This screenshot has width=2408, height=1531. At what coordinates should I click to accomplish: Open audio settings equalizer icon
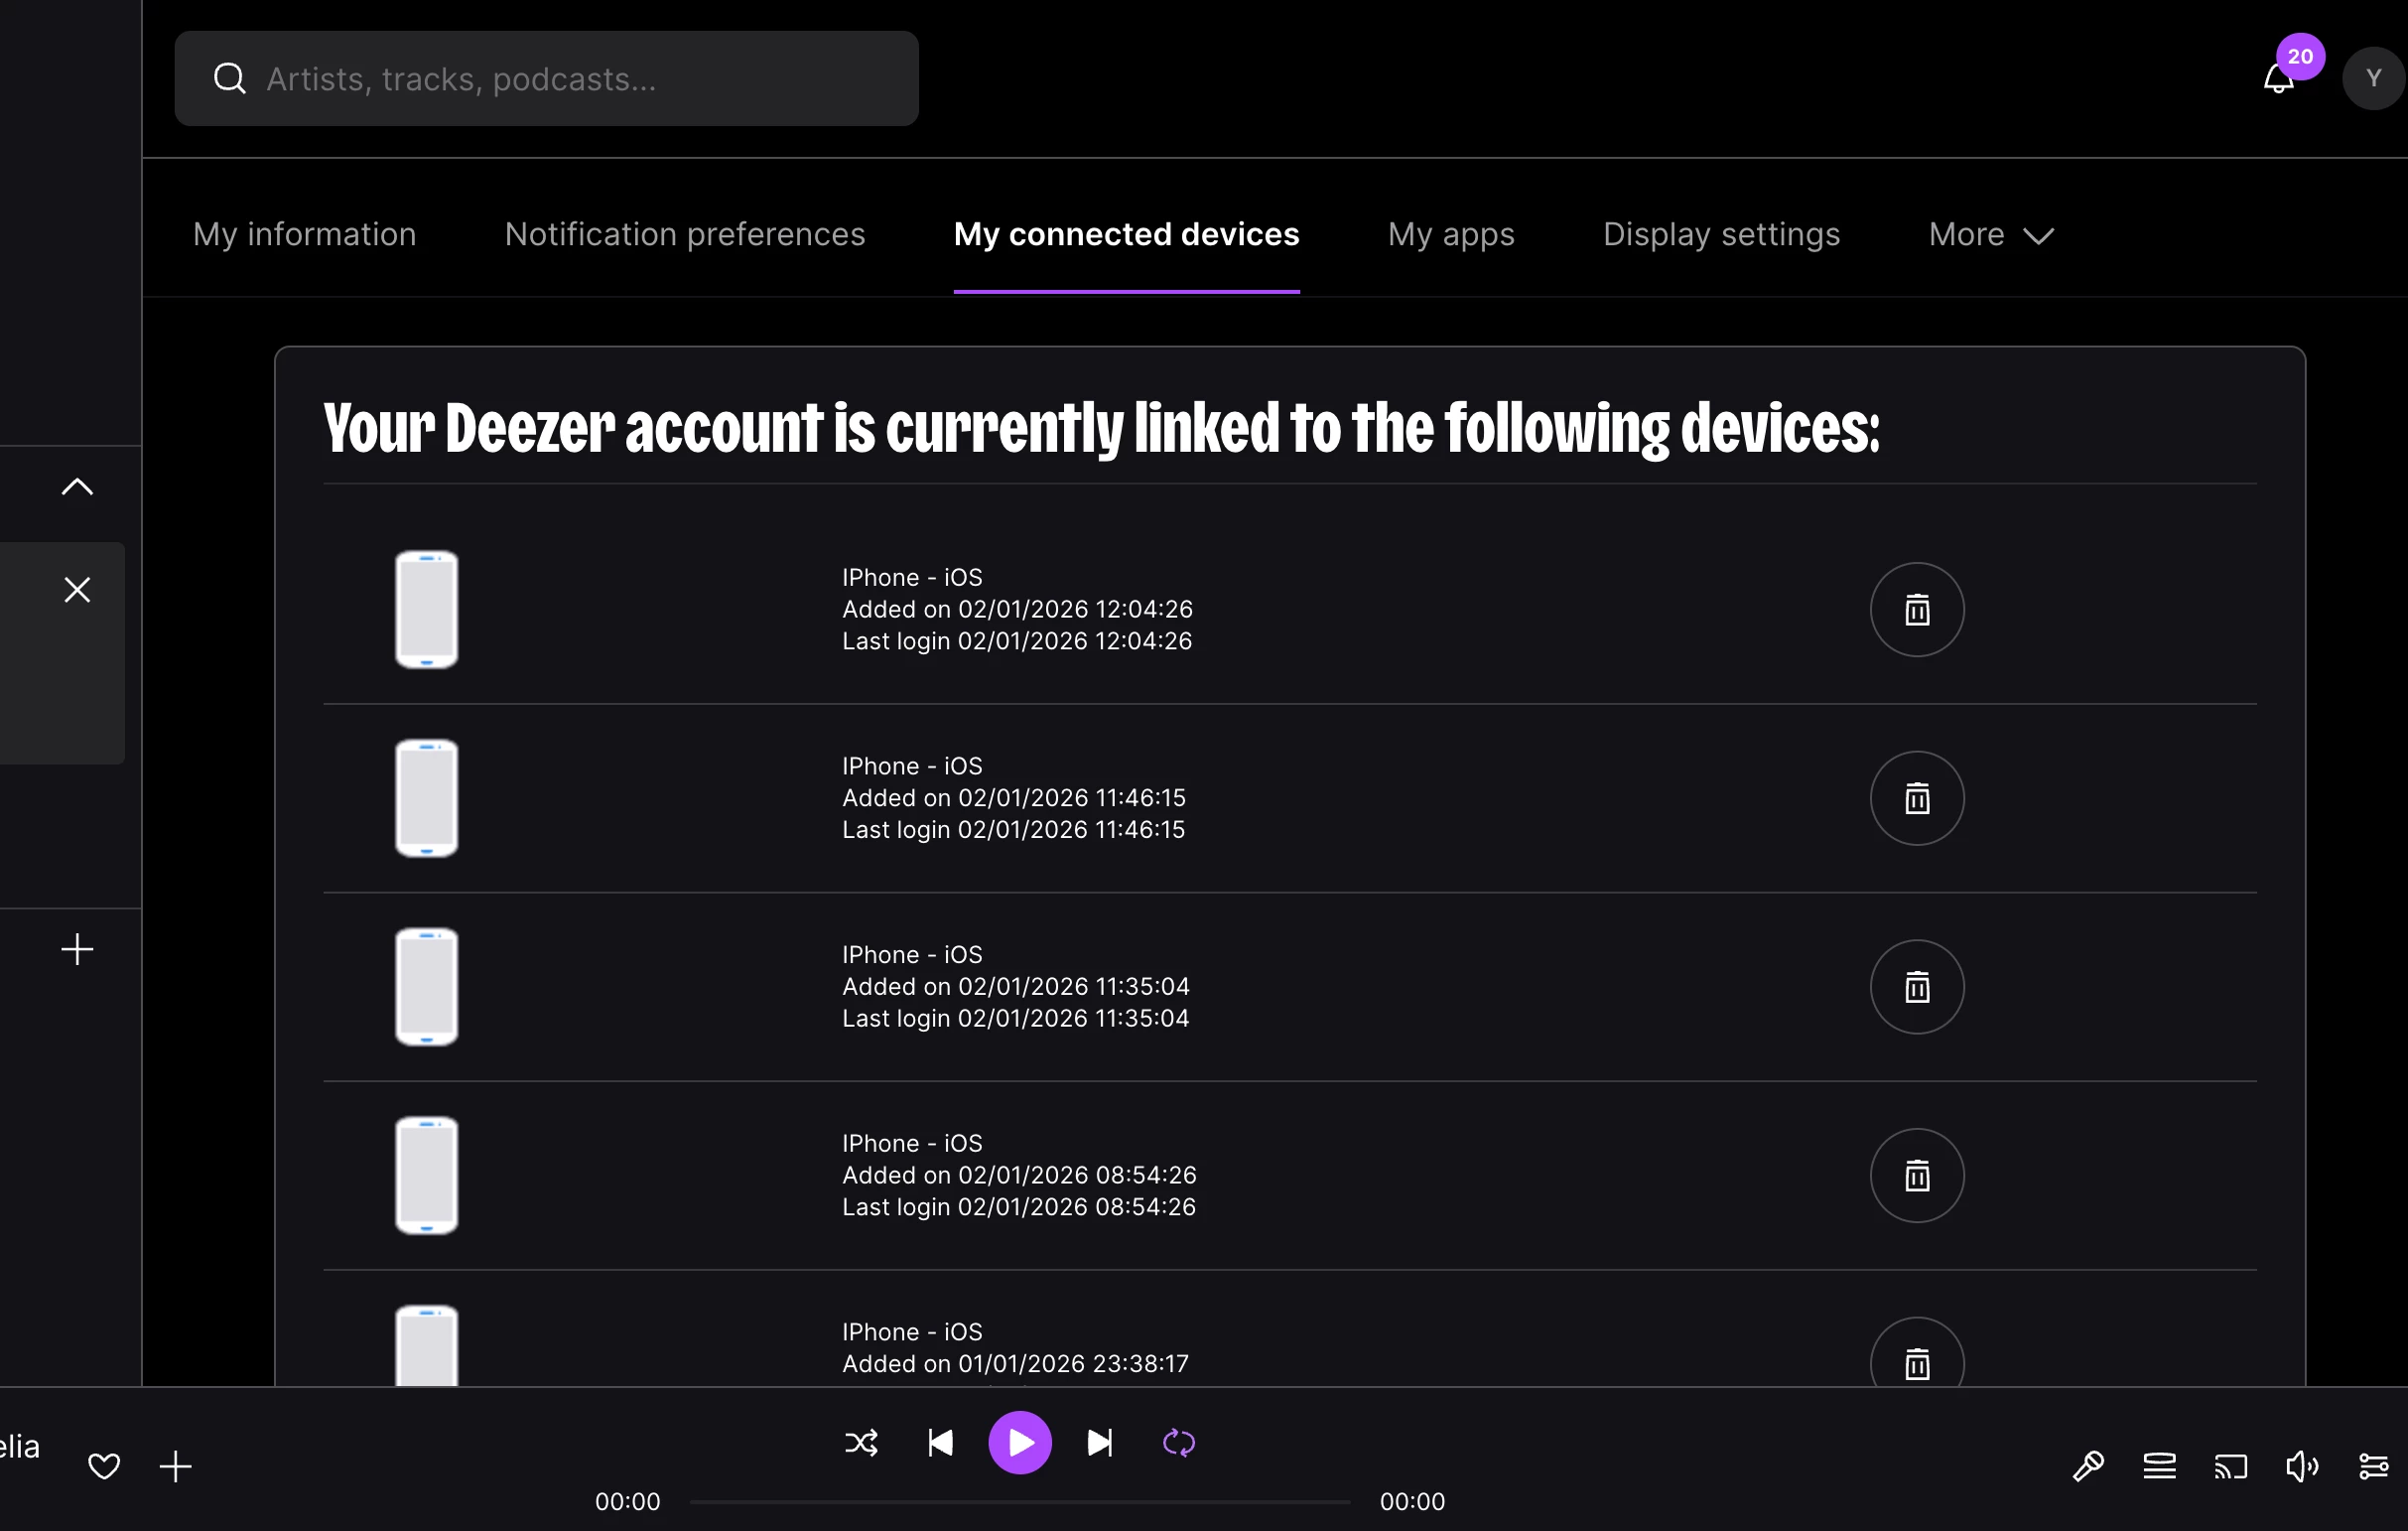[2373, 1466]
